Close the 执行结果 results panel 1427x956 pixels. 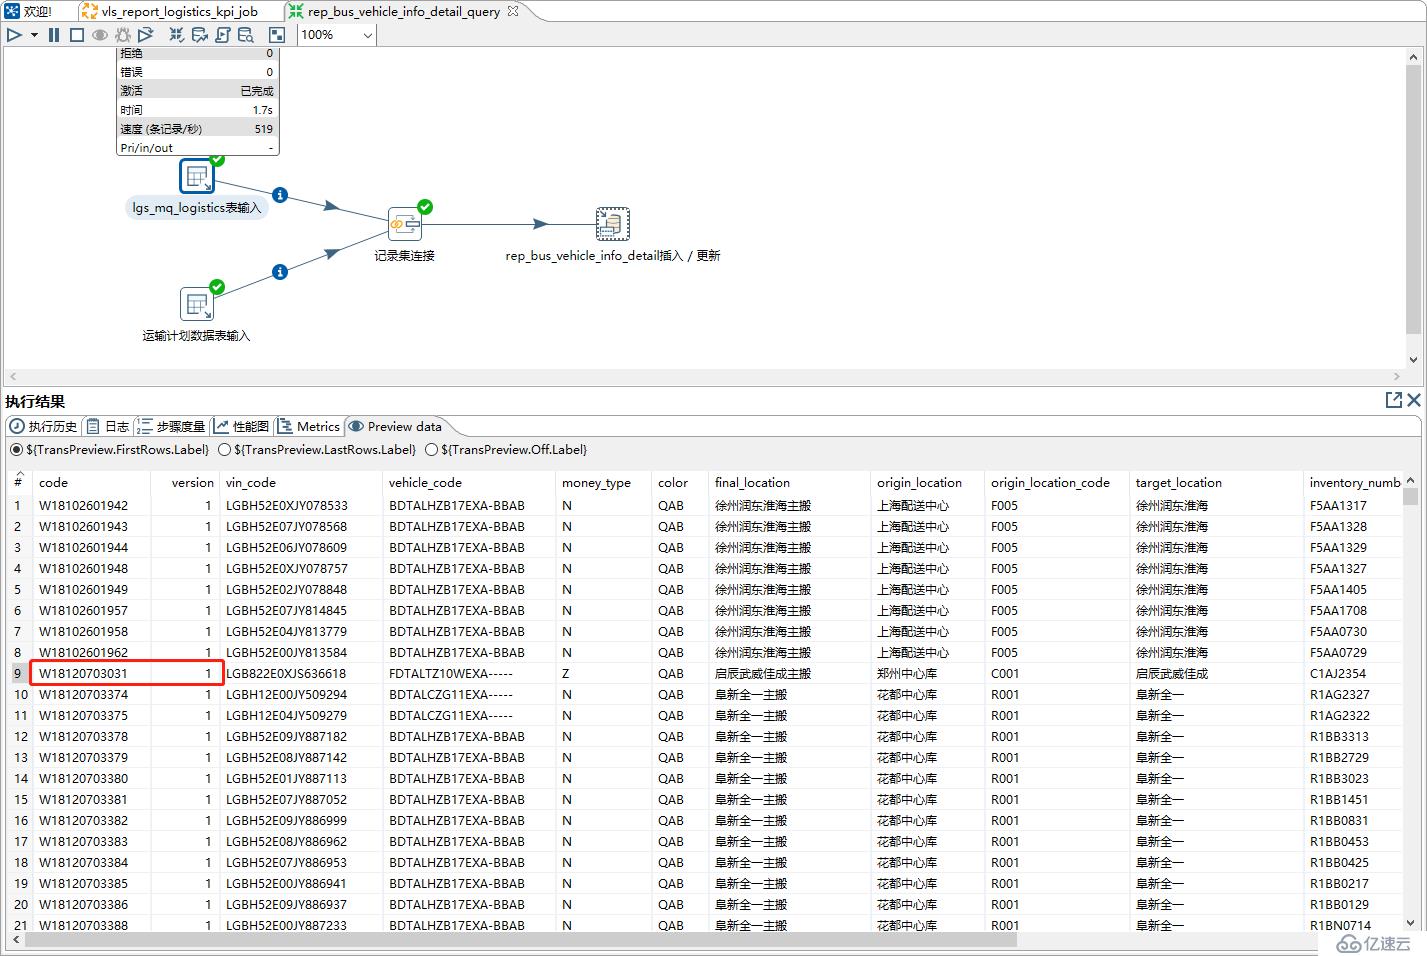[1414, 400]
